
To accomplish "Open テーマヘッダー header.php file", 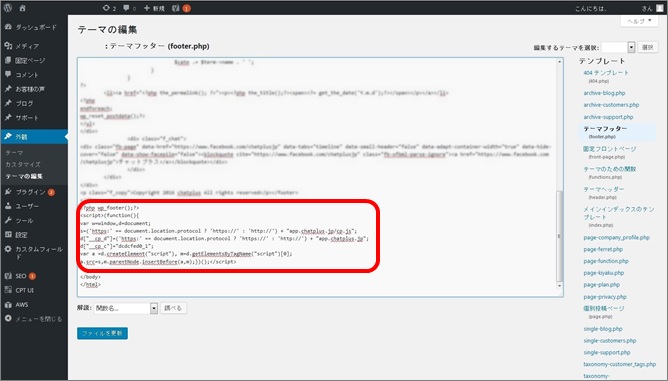I will (603, 189).
